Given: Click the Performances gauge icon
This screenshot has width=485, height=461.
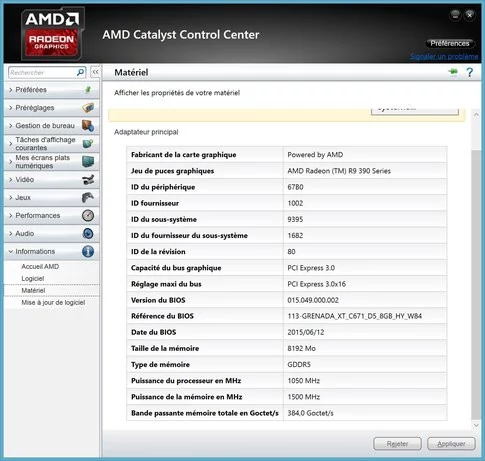Looking at the screenshot, I should pyautogui.click(x=88, y=215).
